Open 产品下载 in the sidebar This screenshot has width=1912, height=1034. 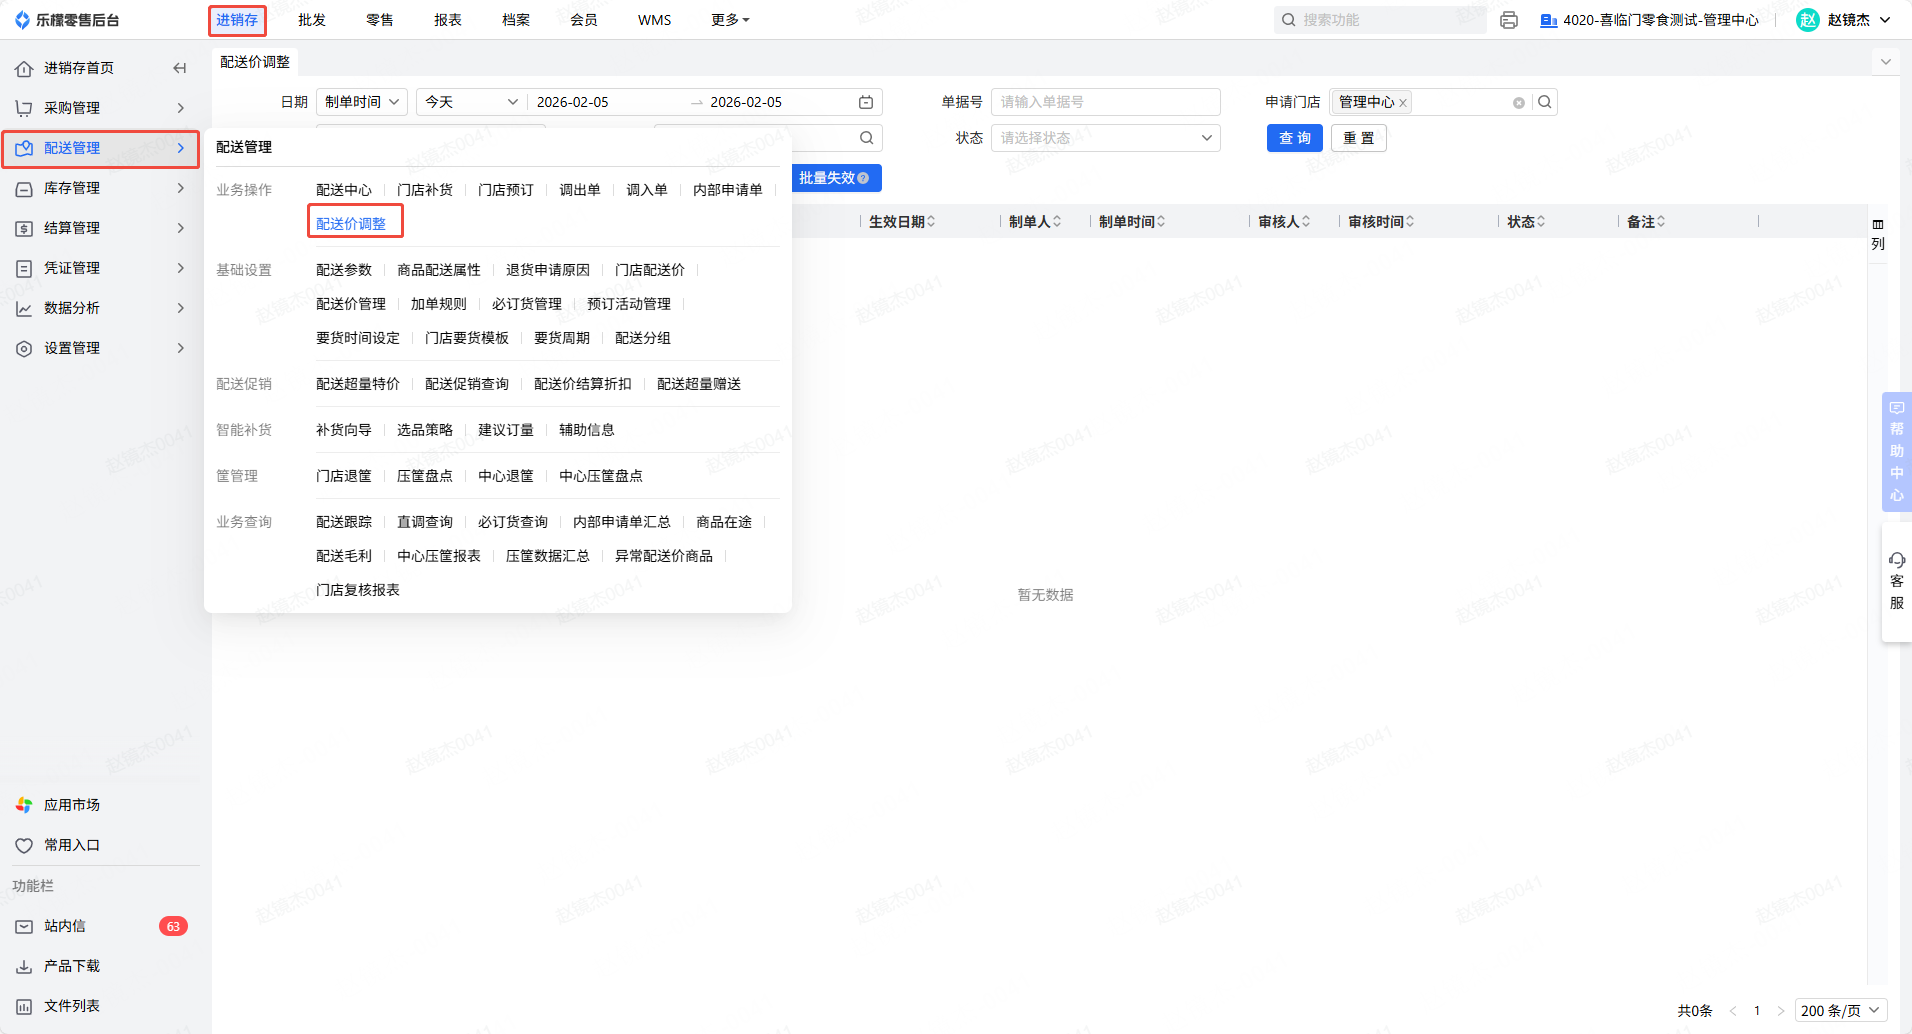click(100, 966)
